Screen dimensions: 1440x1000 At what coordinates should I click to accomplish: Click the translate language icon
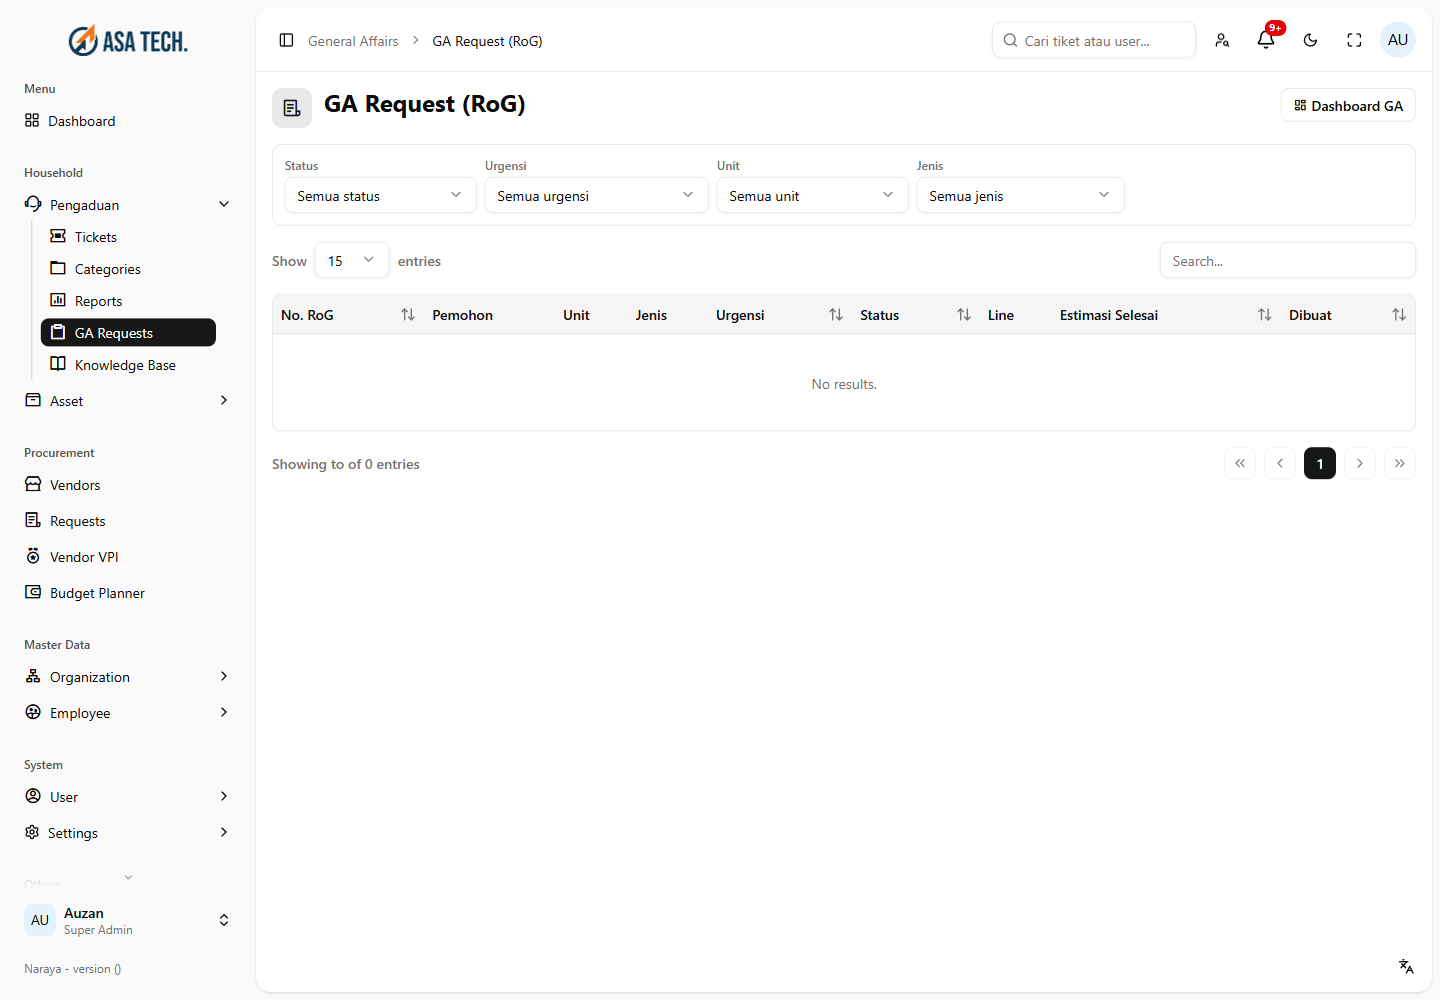[x=1406, y=966]
